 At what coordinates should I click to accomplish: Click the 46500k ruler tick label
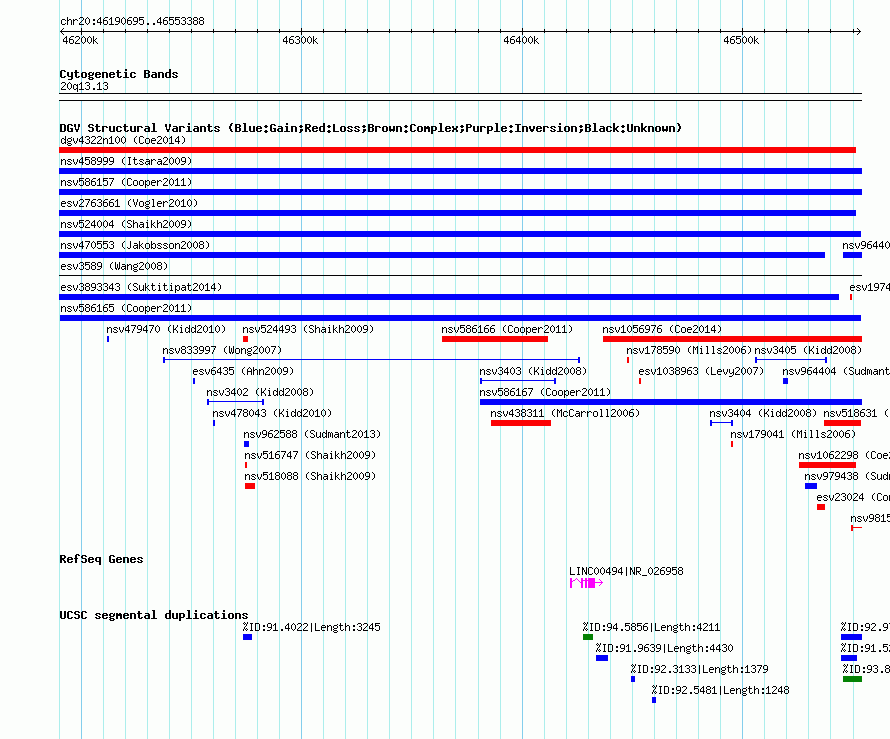click(741, 40)
